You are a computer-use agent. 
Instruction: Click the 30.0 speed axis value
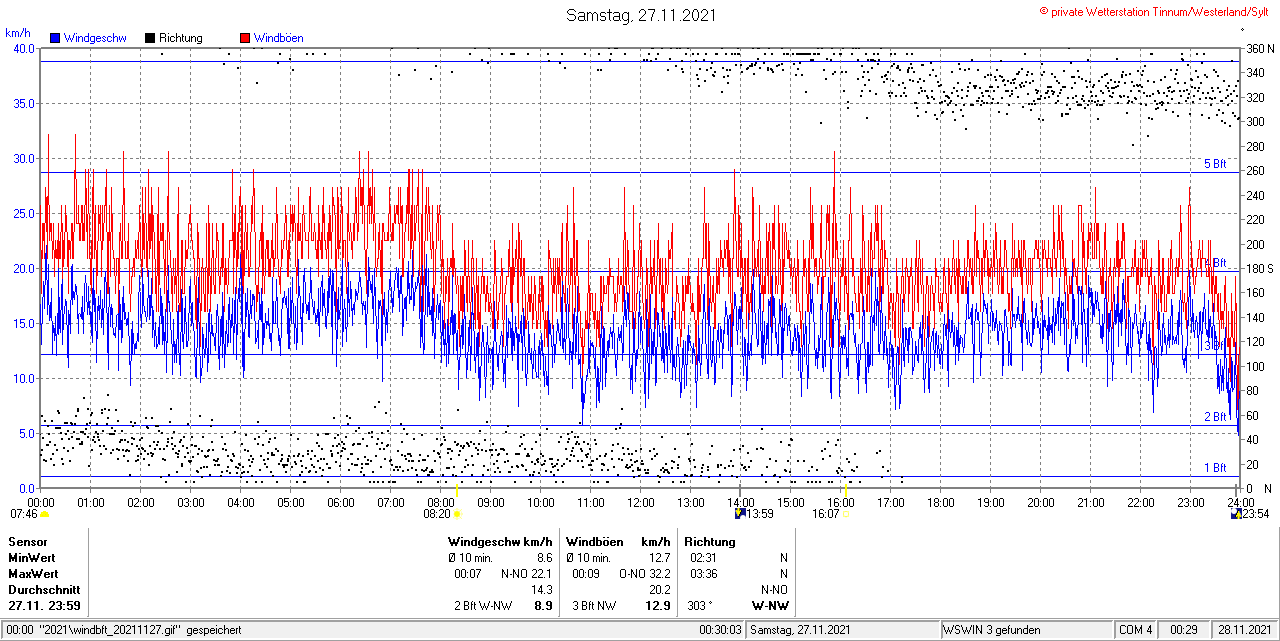23,159
